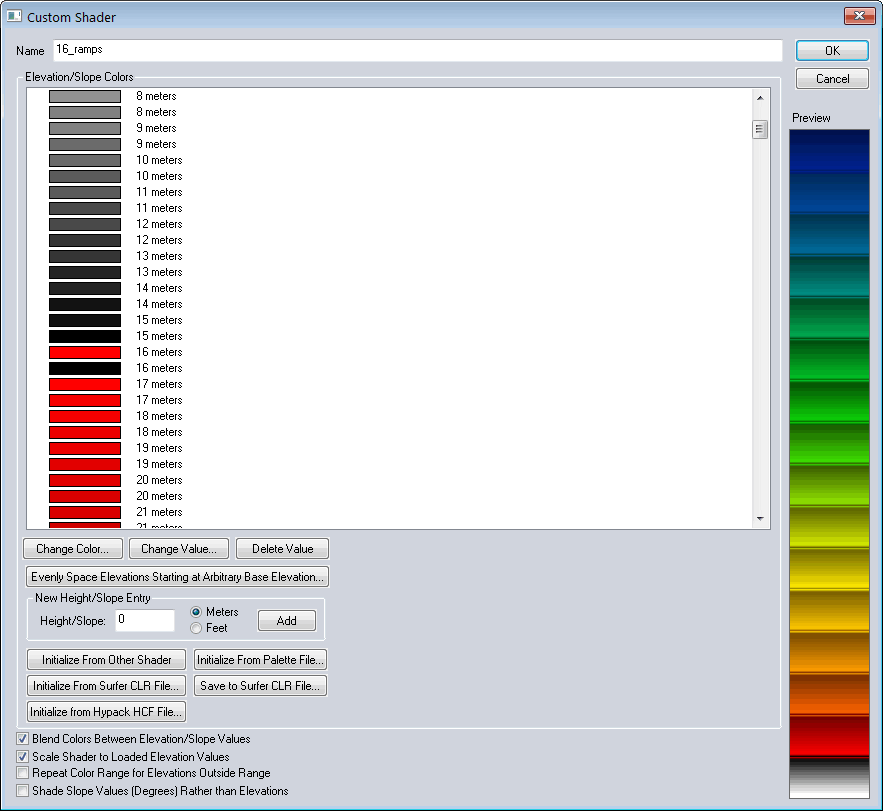Click the Custom Shader title bar icon
This screenshot has width=883, height=811.
pos(14,17)
